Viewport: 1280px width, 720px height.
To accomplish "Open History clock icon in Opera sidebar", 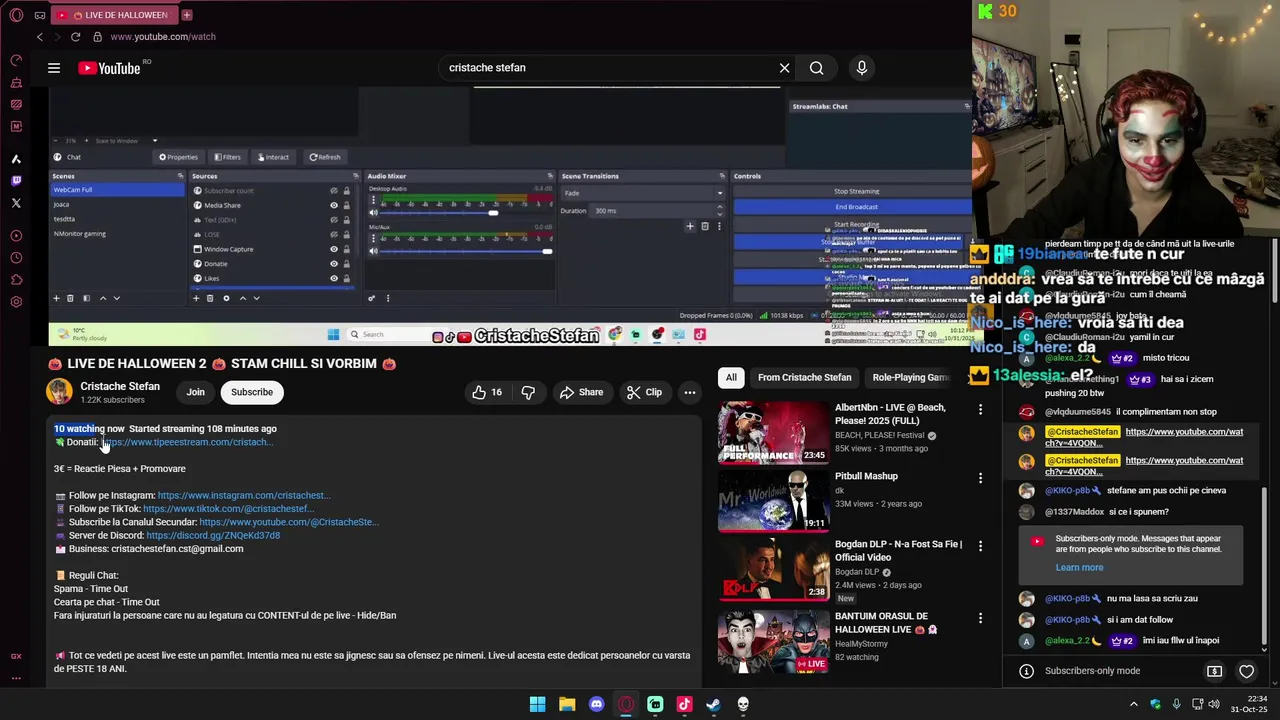I will (x=16, y=258).
